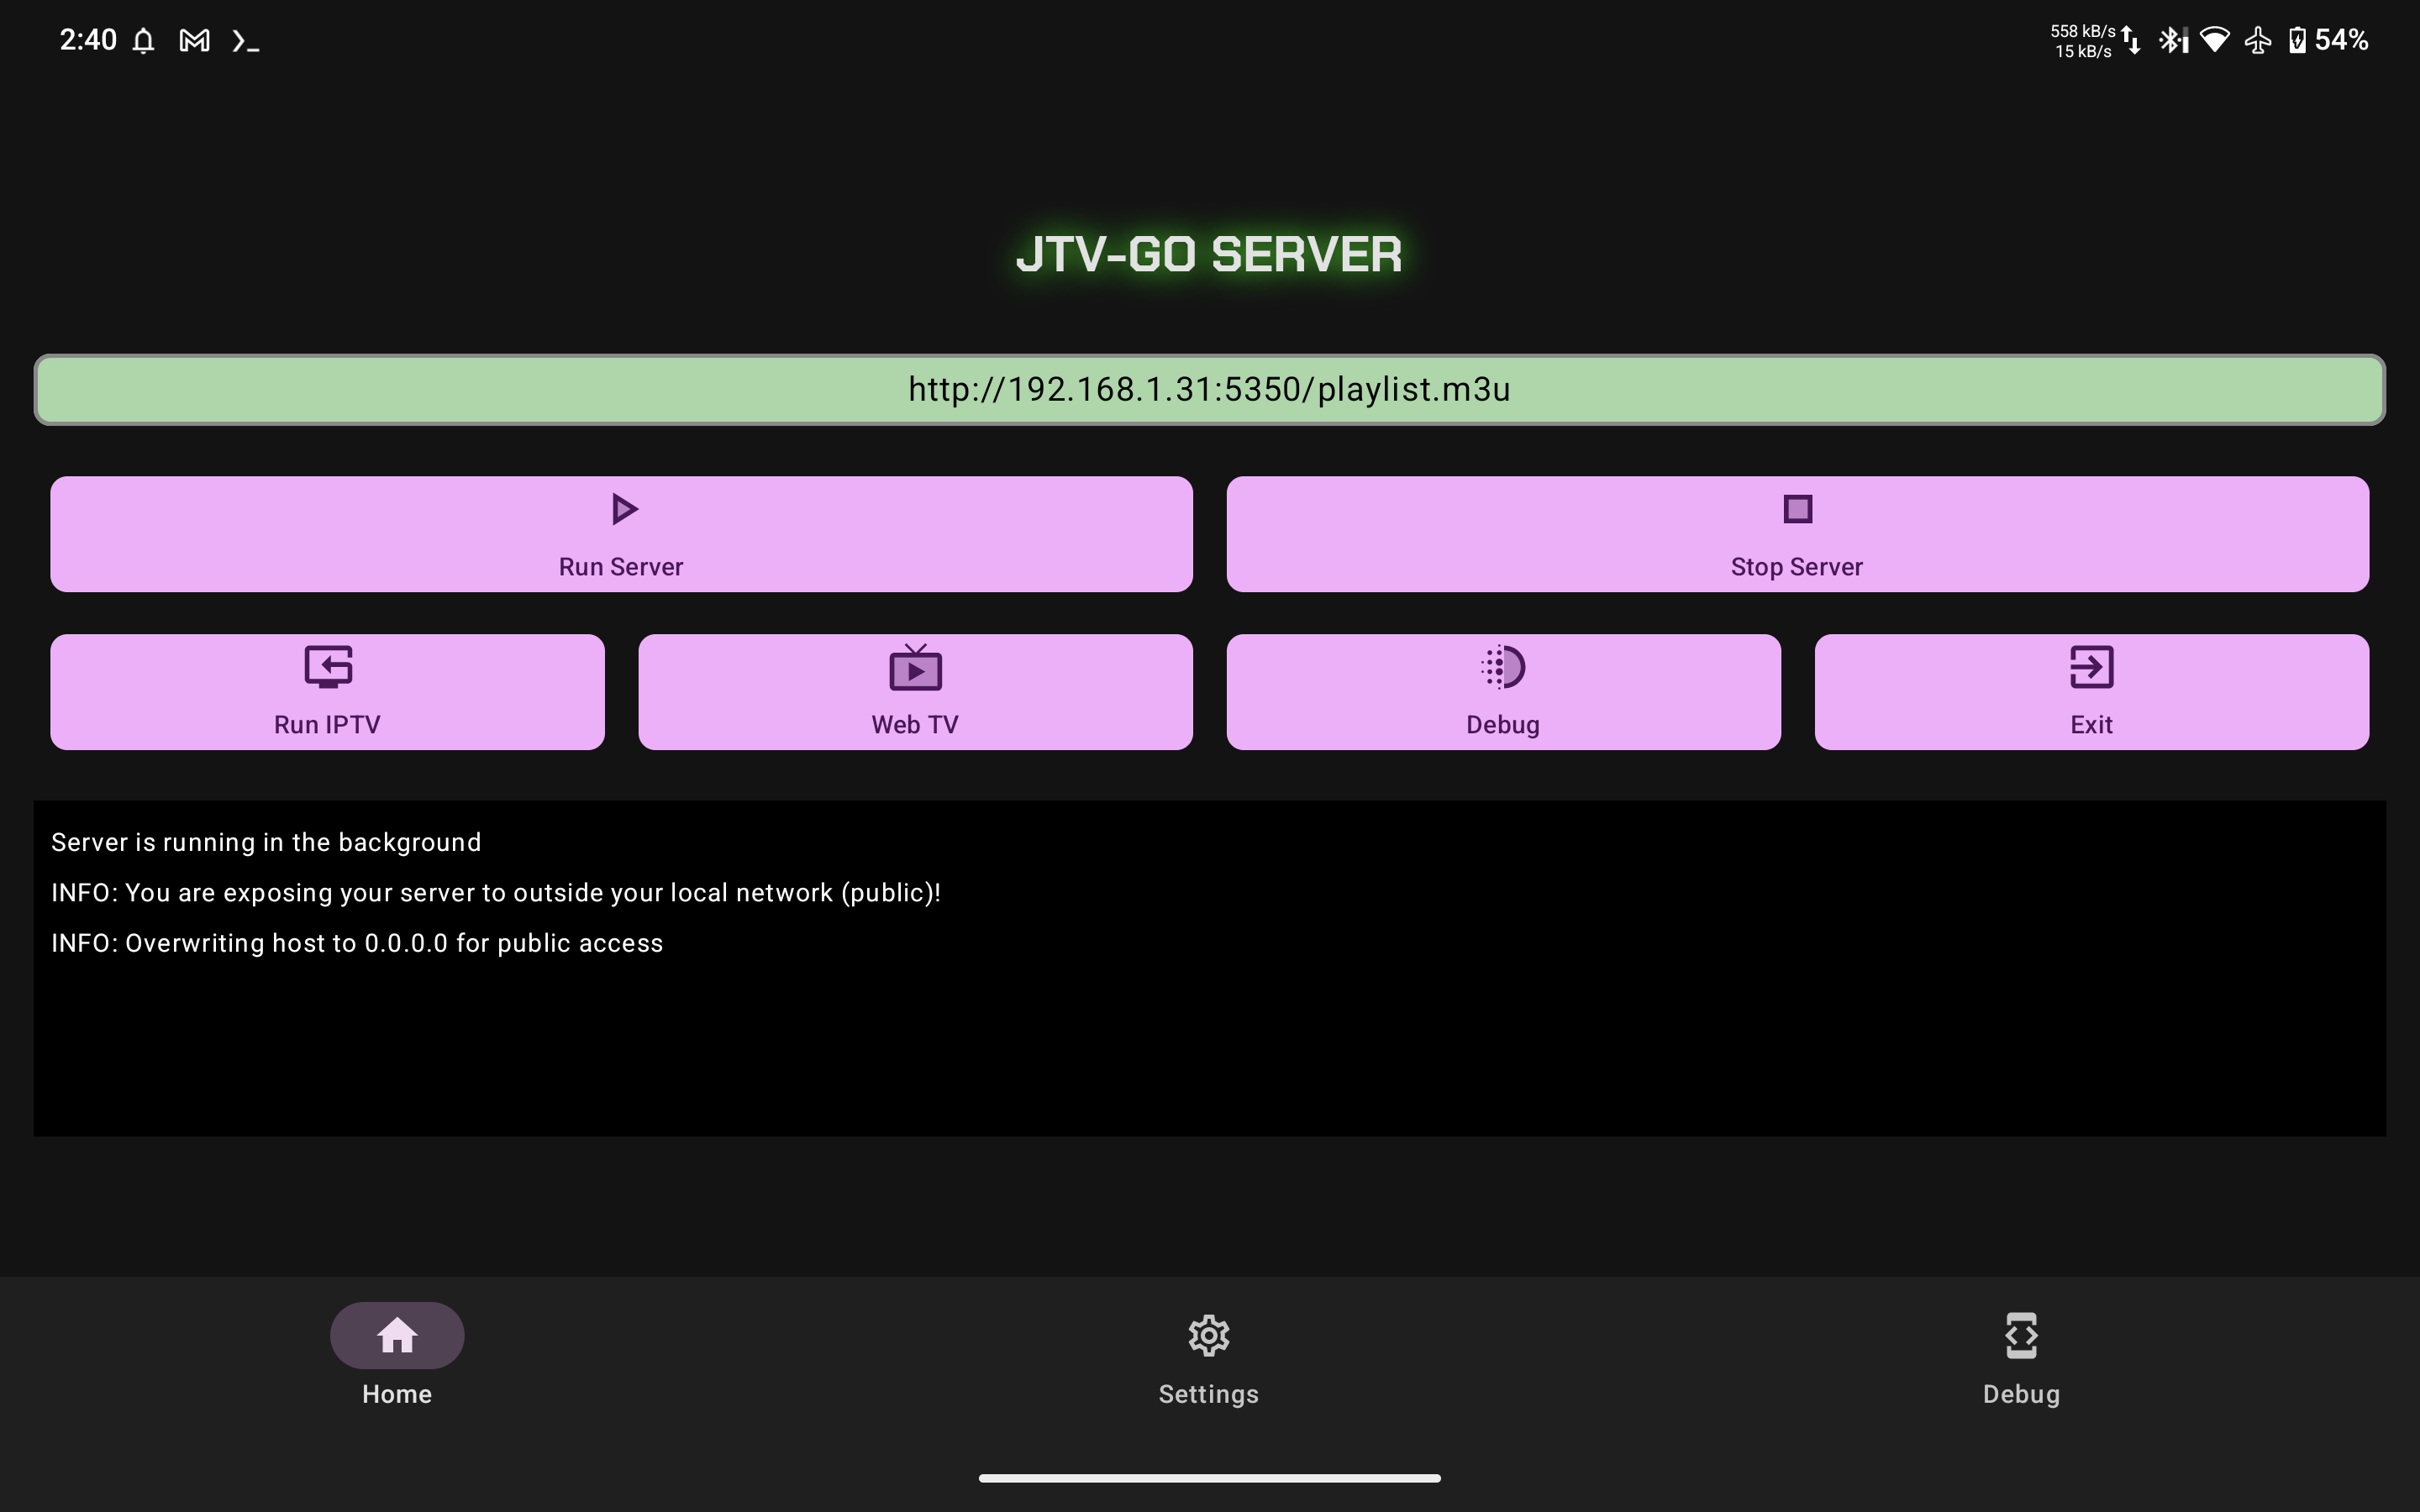Click the gesture navigation bar at screen bottom
Viewport: 2420px width, 1512px height.
[1209, 1477]
